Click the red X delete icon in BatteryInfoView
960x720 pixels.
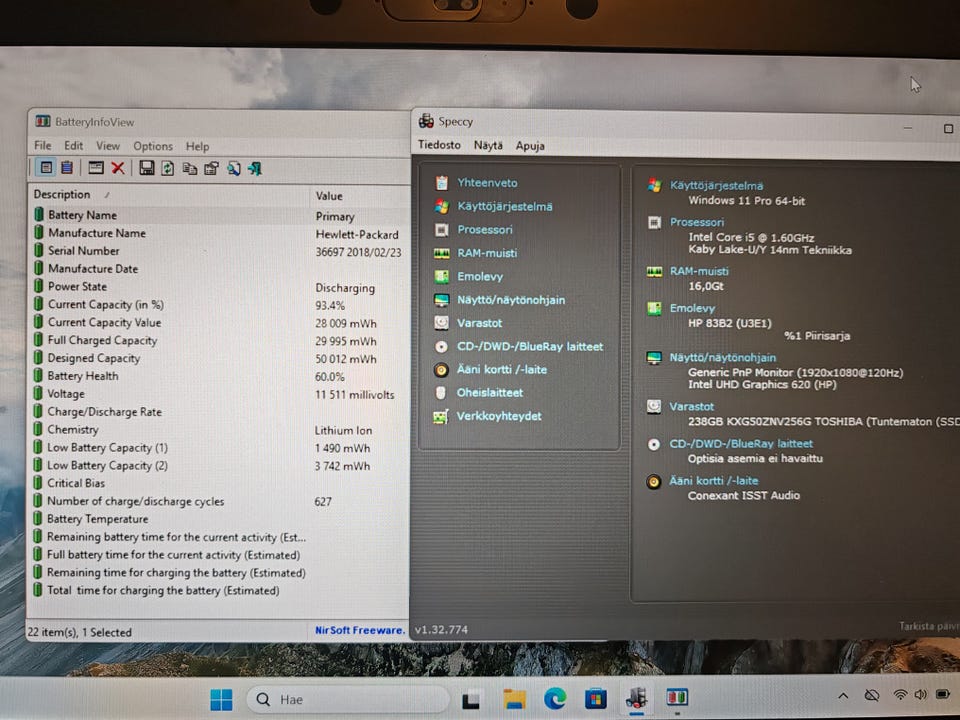(118, 168)
